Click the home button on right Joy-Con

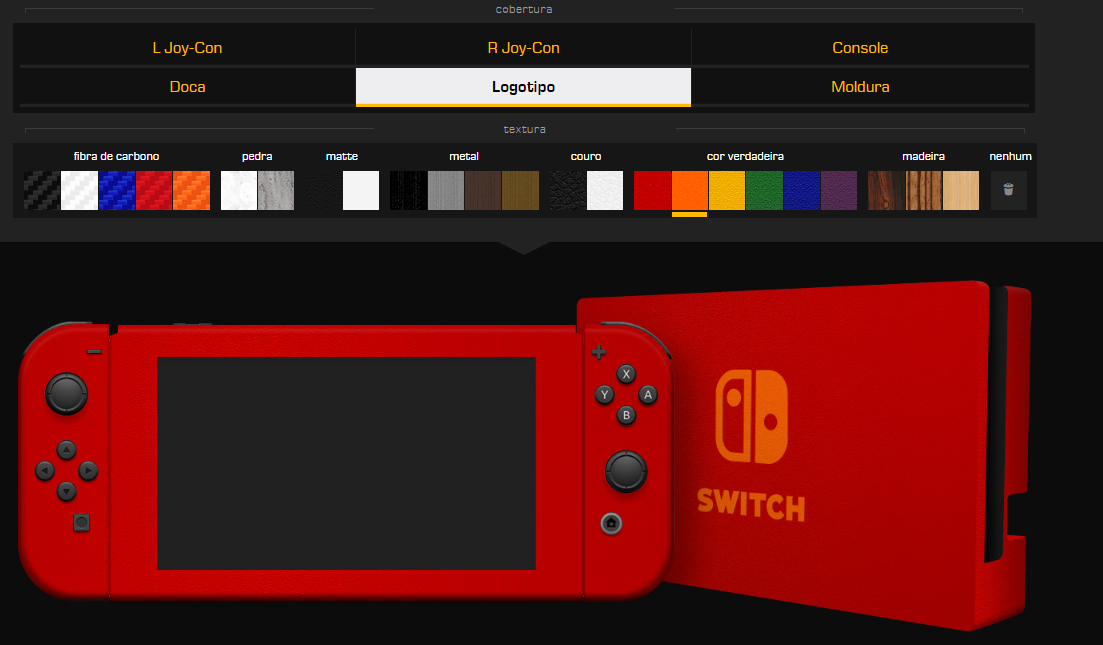click(611, 523)
